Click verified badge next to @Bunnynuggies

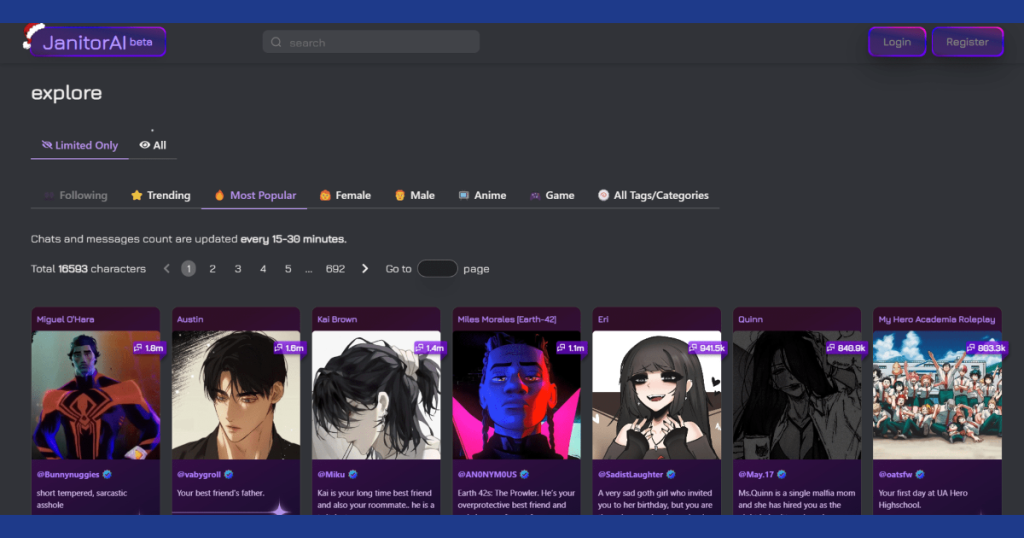click(108, 474)
